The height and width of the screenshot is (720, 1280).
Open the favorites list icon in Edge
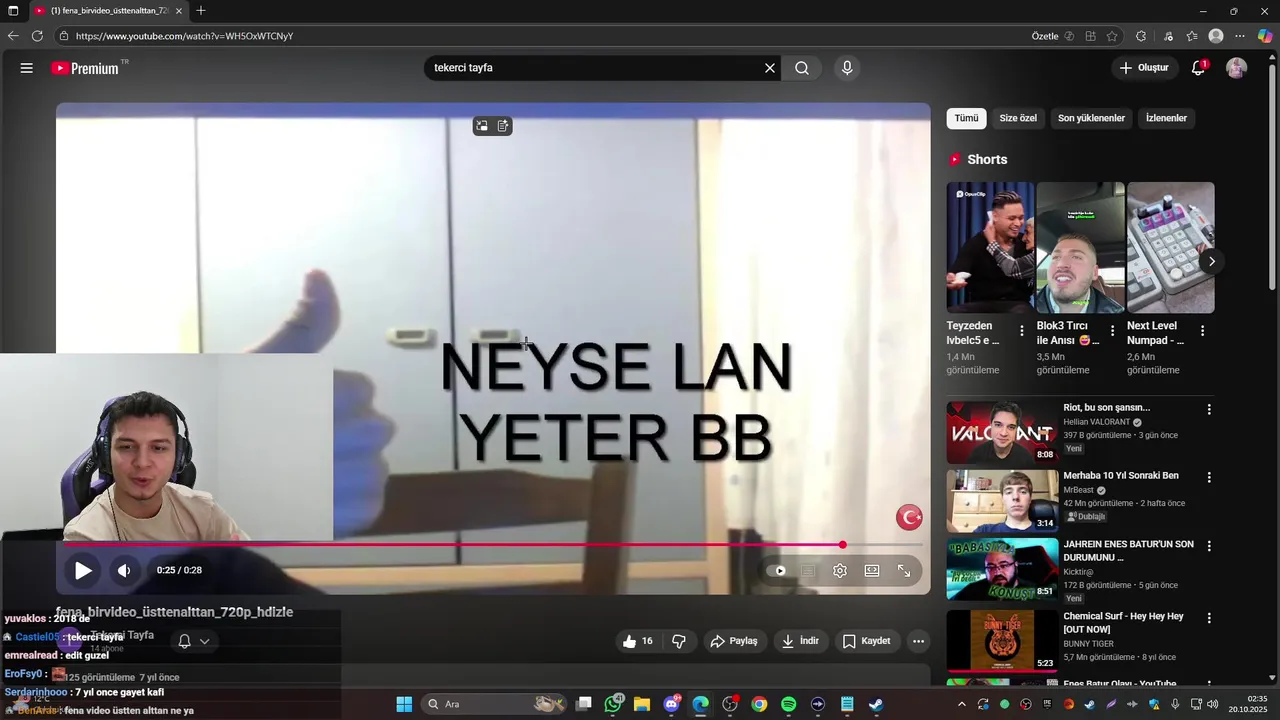tap(1192, 36)
